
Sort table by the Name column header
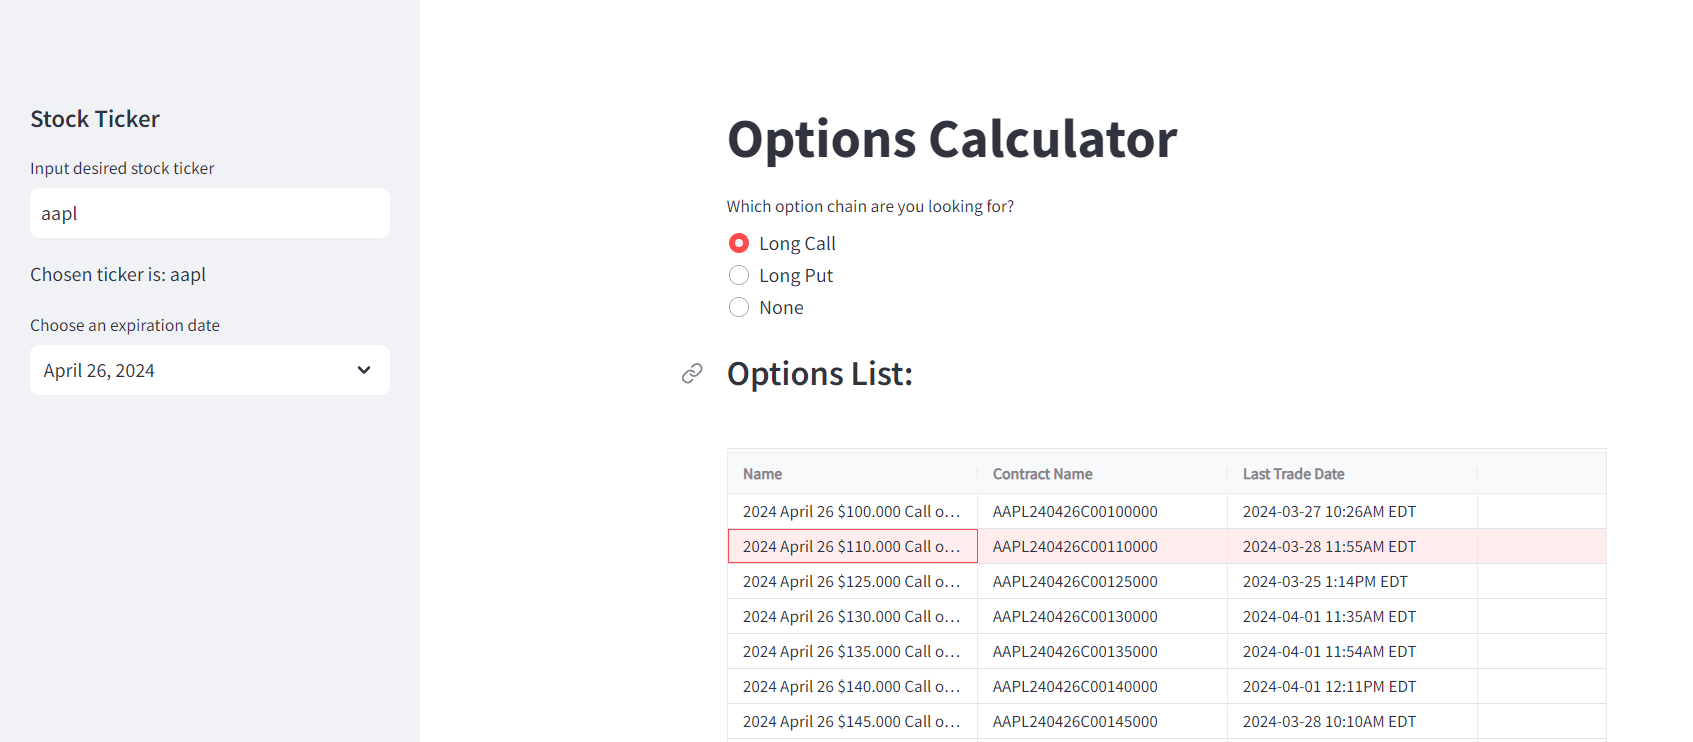(x=763, y=474)
